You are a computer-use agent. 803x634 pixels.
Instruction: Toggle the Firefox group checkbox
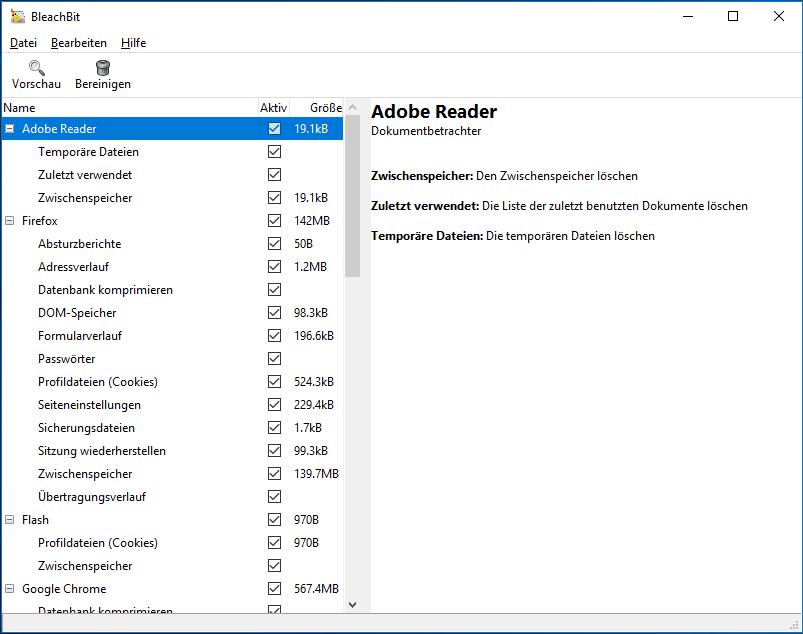coord(274,221)
